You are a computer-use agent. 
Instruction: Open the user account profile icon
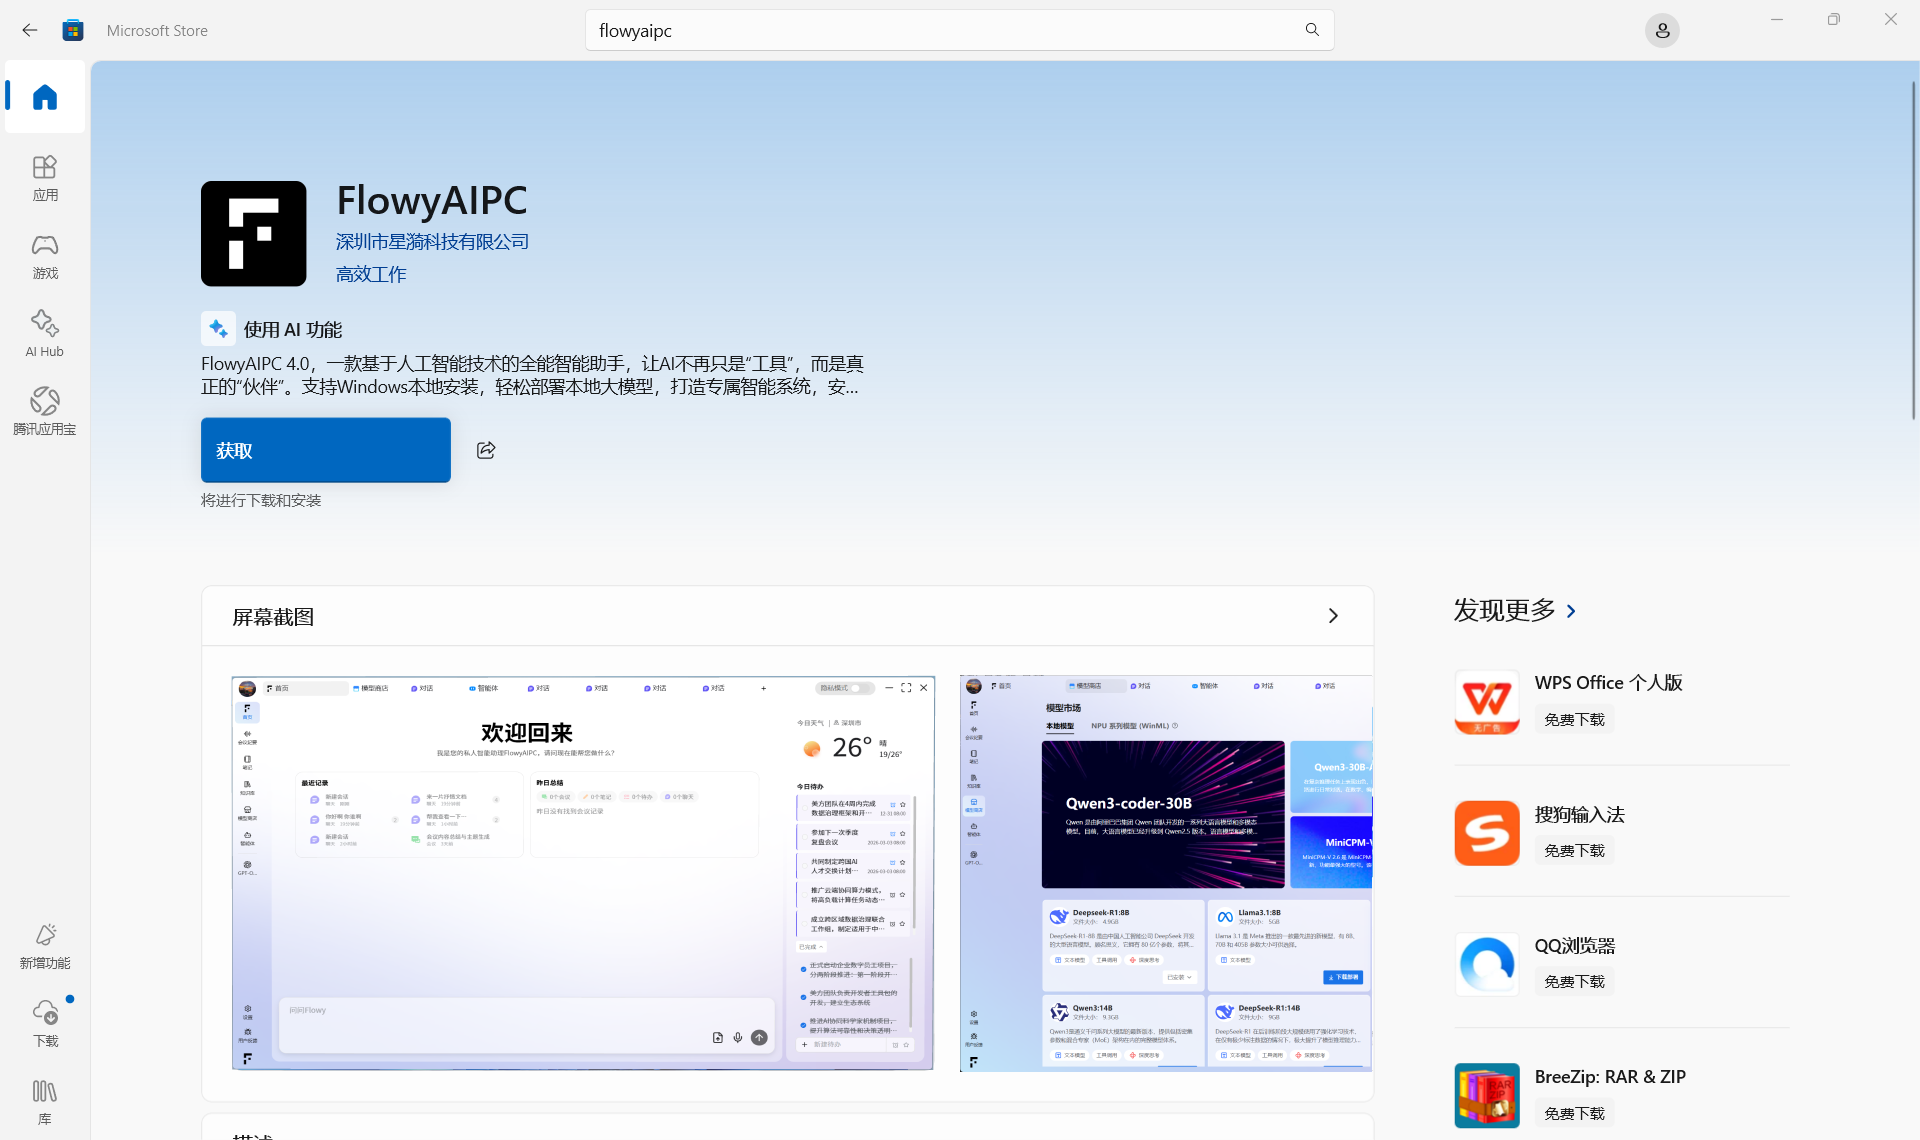1662,31
